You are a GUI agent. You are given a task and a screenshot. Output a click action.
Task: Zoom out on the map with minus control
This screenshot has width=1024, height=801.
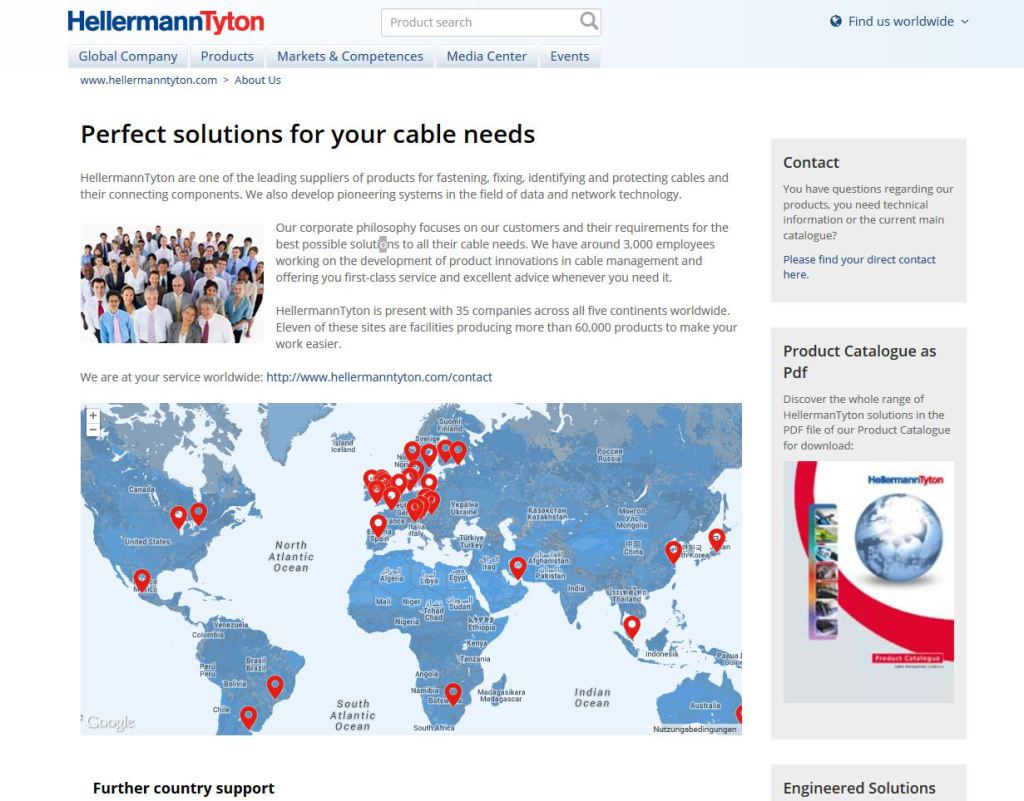92,428
